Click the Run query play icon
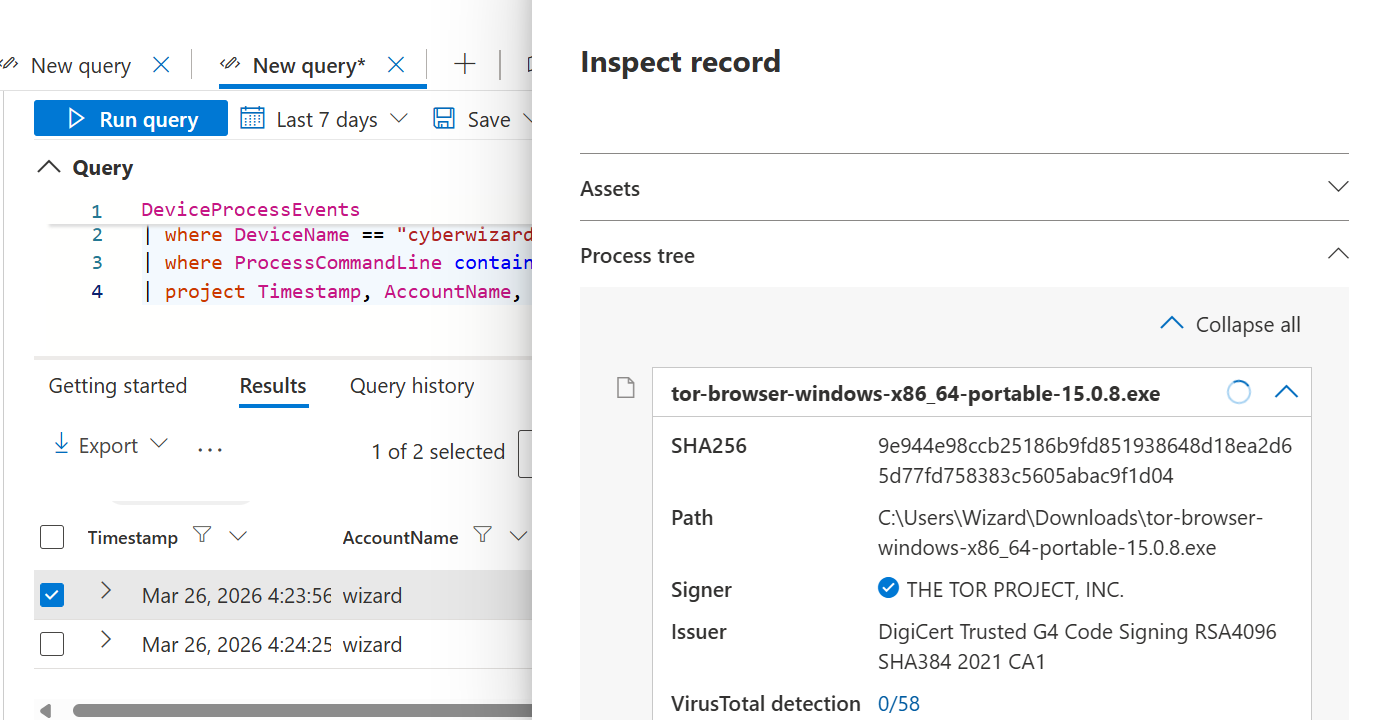The image size is (1382, 720). coord(76,120)
